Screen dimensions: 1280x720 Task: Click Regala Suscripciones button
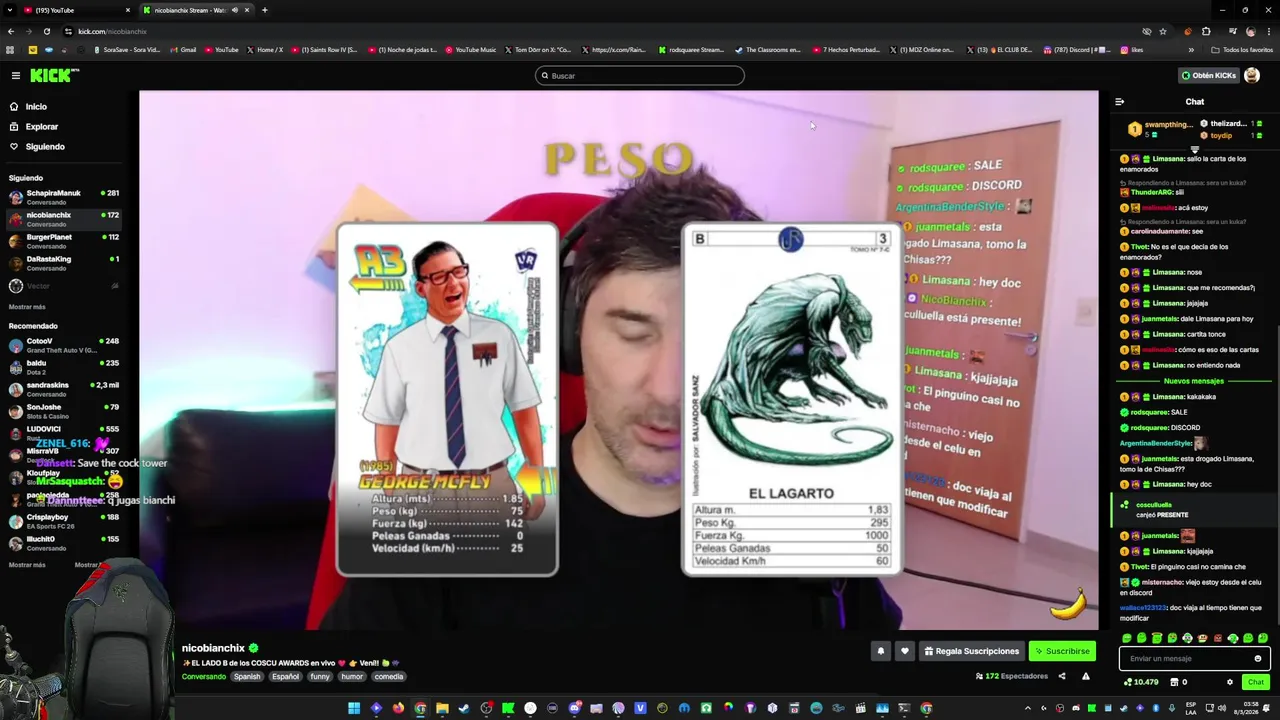pyautogui.click(x=970, y=651)
